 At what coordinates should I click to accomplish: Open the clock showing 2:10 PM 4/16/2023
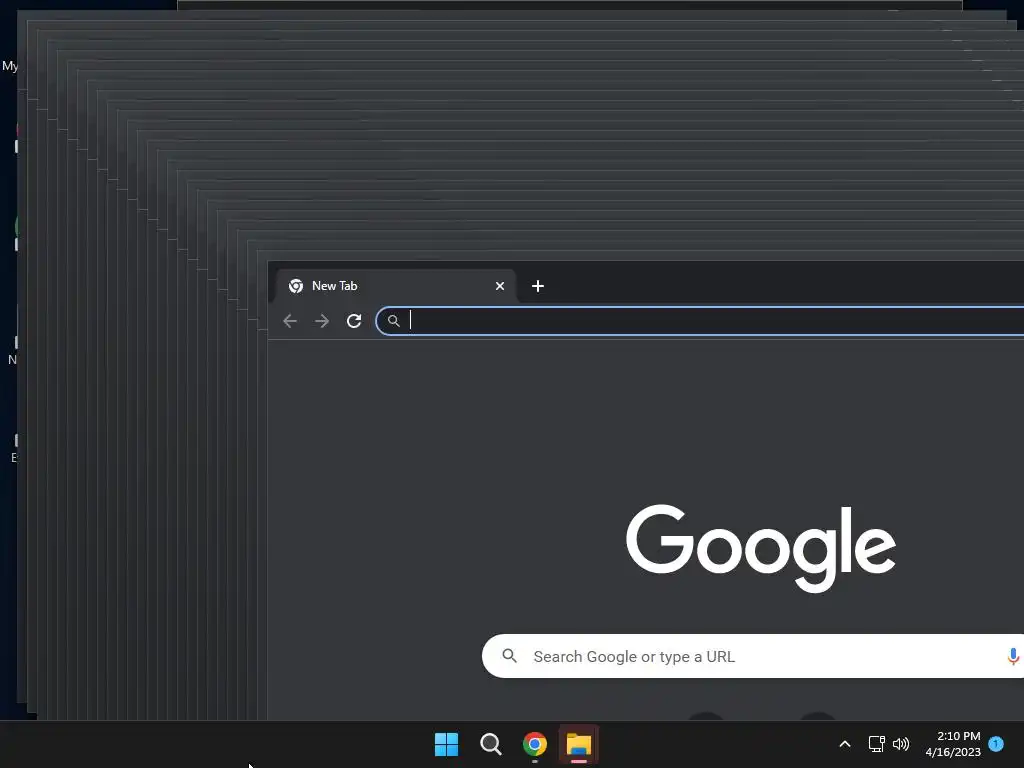pyautogui.click(x=953, y=744)
